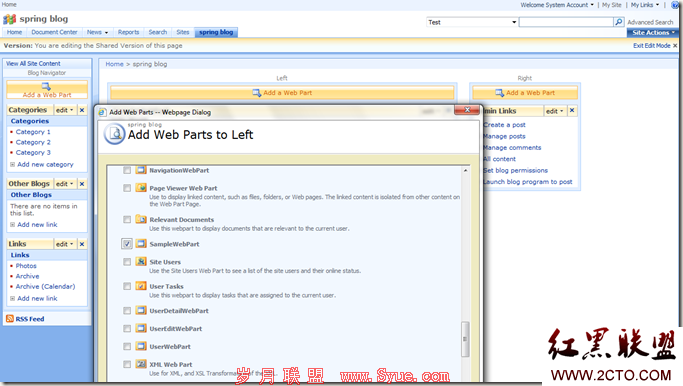Click the UserEditWebPart icon
This screenshot has width=683, height=386.
[141, 328]
